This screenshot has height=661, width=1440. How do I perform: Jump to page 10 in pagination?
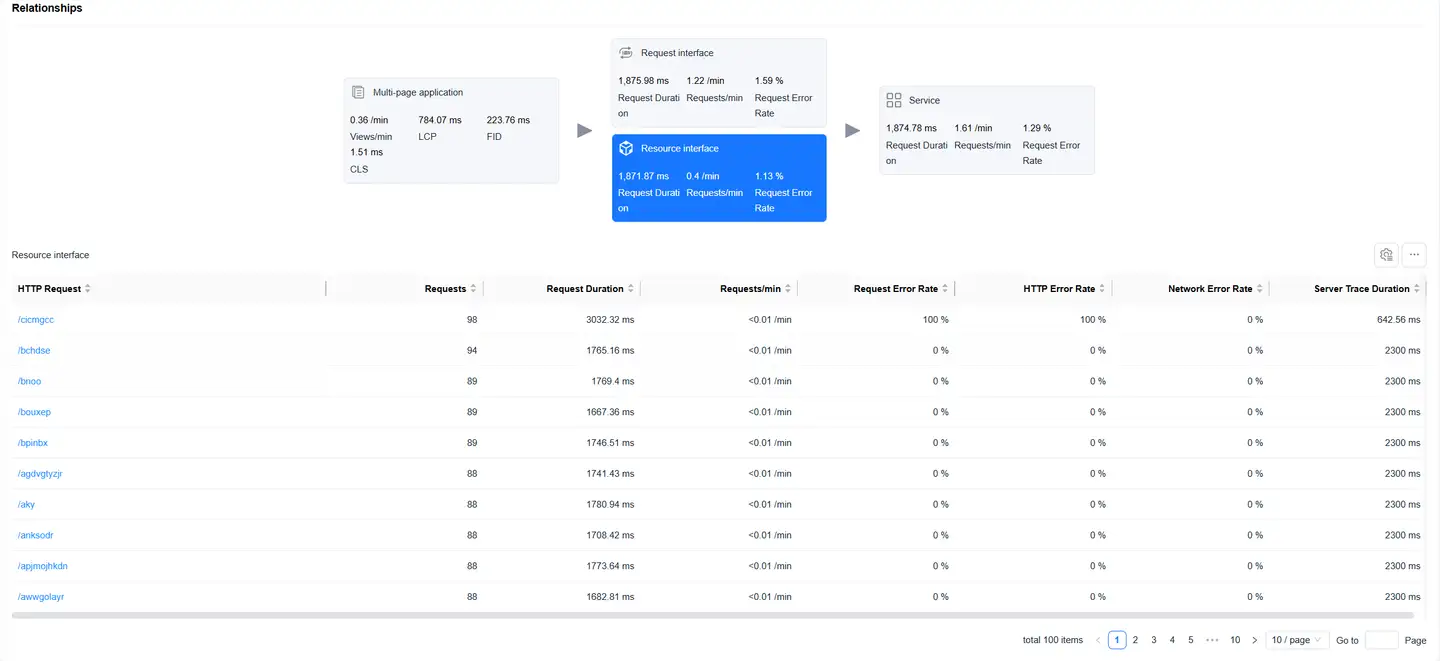(x=1235, y=640)
